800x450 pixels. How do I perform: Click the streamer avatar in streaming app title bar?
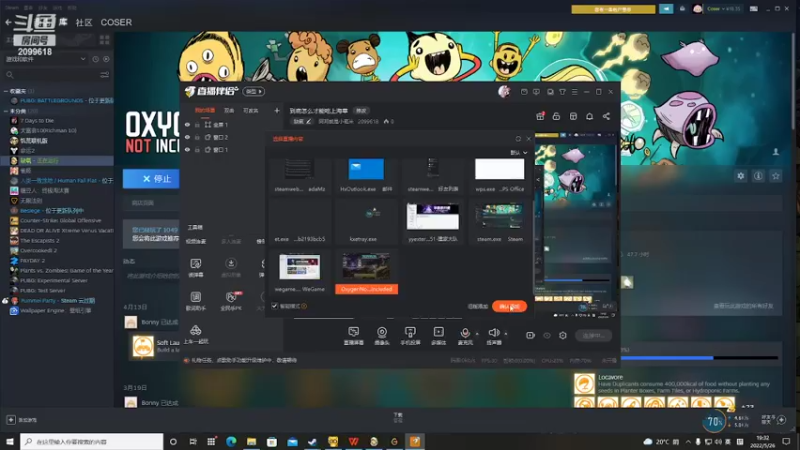pyautogui.click(x=504, y=92)
